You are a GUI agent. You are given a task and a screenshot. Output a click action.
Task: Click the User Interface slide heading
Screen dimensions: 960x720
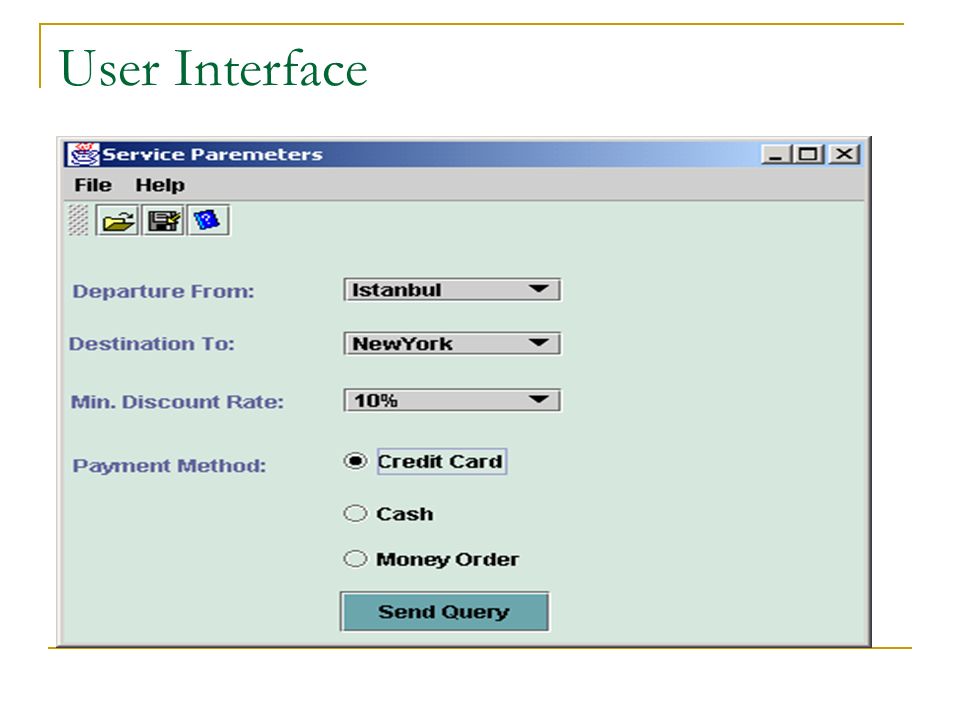click(x=213, y=69)
